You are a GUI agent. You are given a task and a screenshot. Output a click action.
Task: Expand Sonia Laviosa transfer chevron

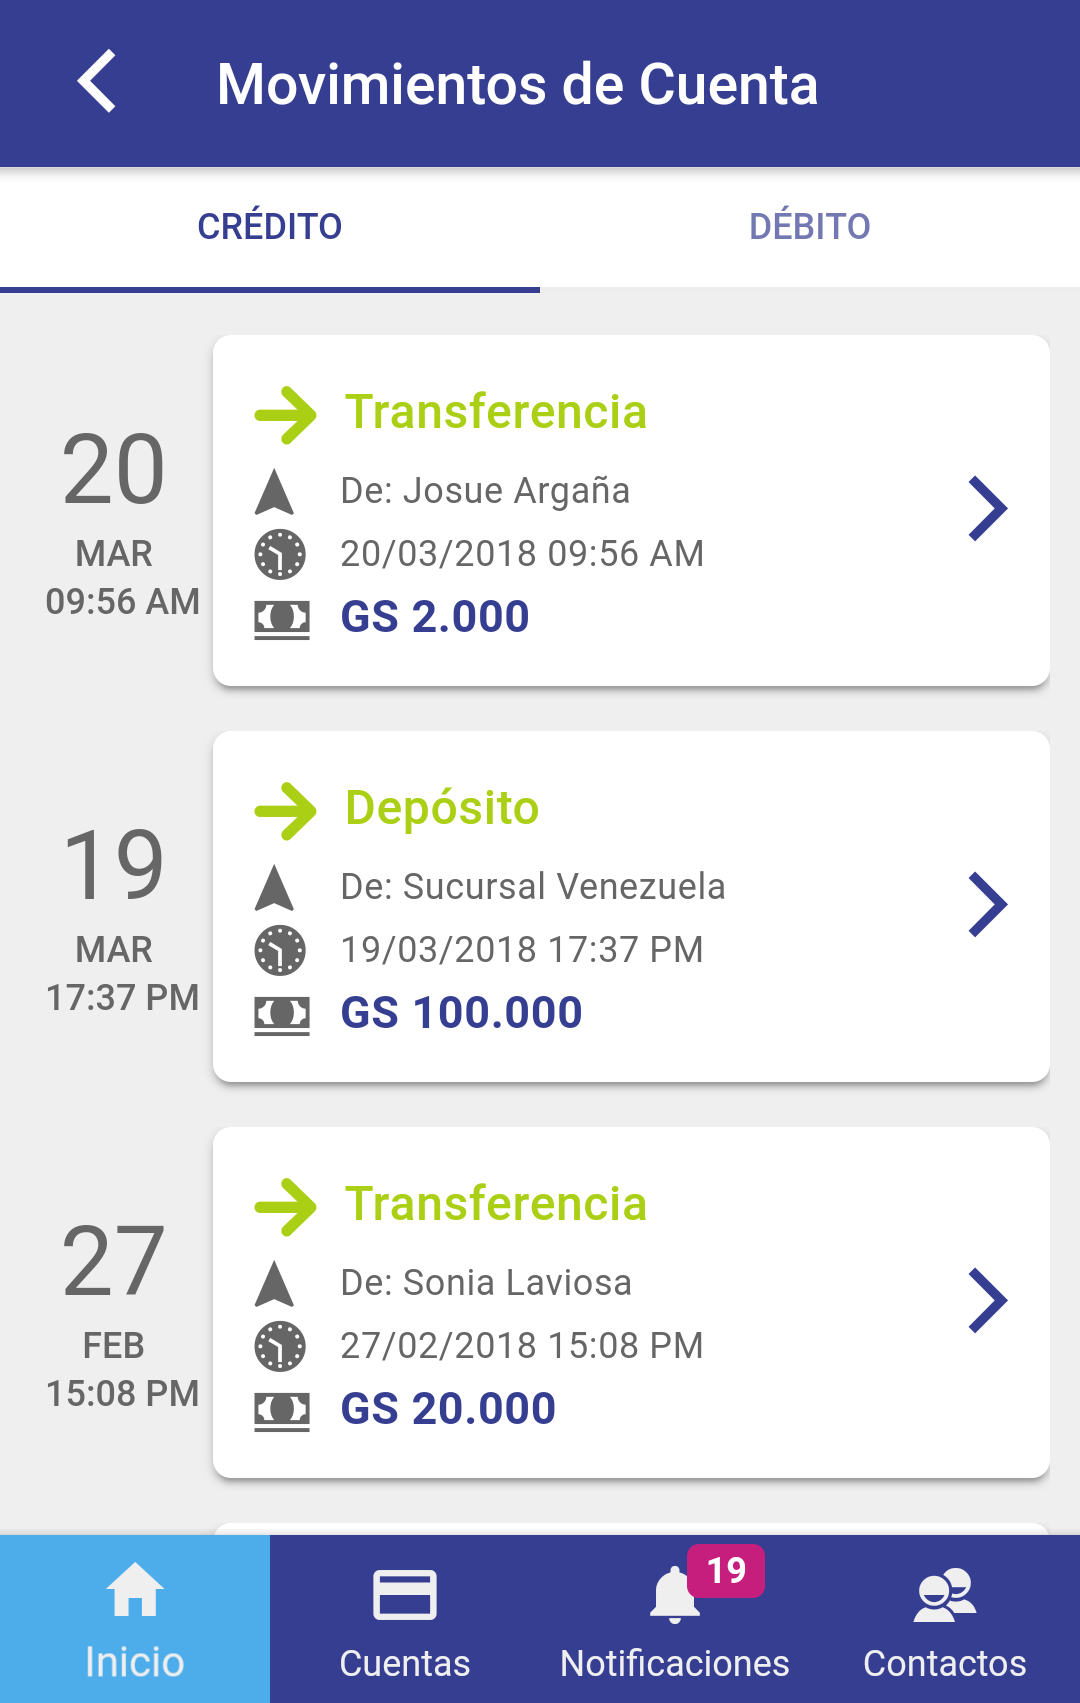coord(988,1301)
